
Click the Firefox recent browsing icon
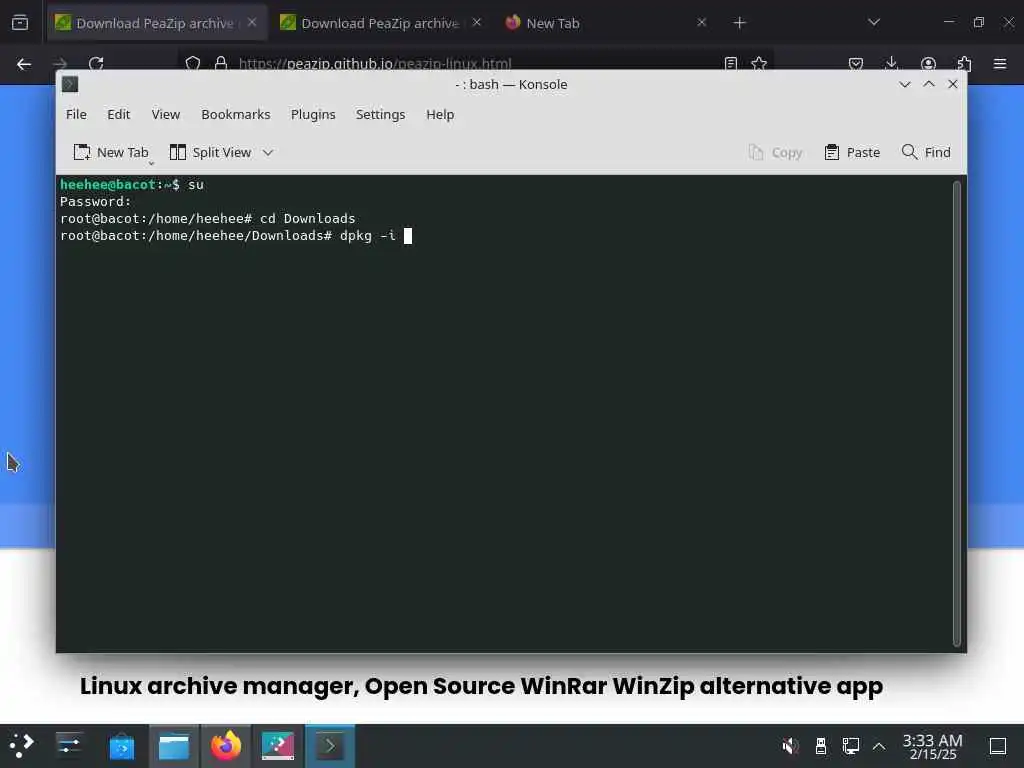pos(20,23)
